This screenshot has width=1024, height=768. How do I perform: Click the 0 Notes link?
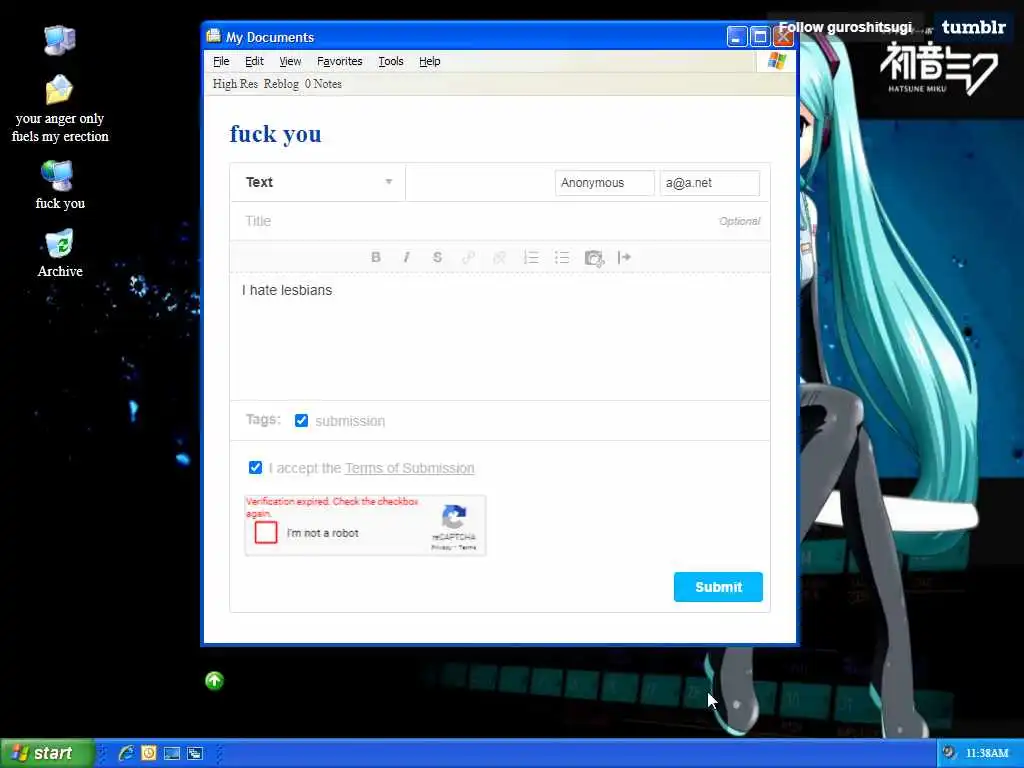(x=323, y=84)
